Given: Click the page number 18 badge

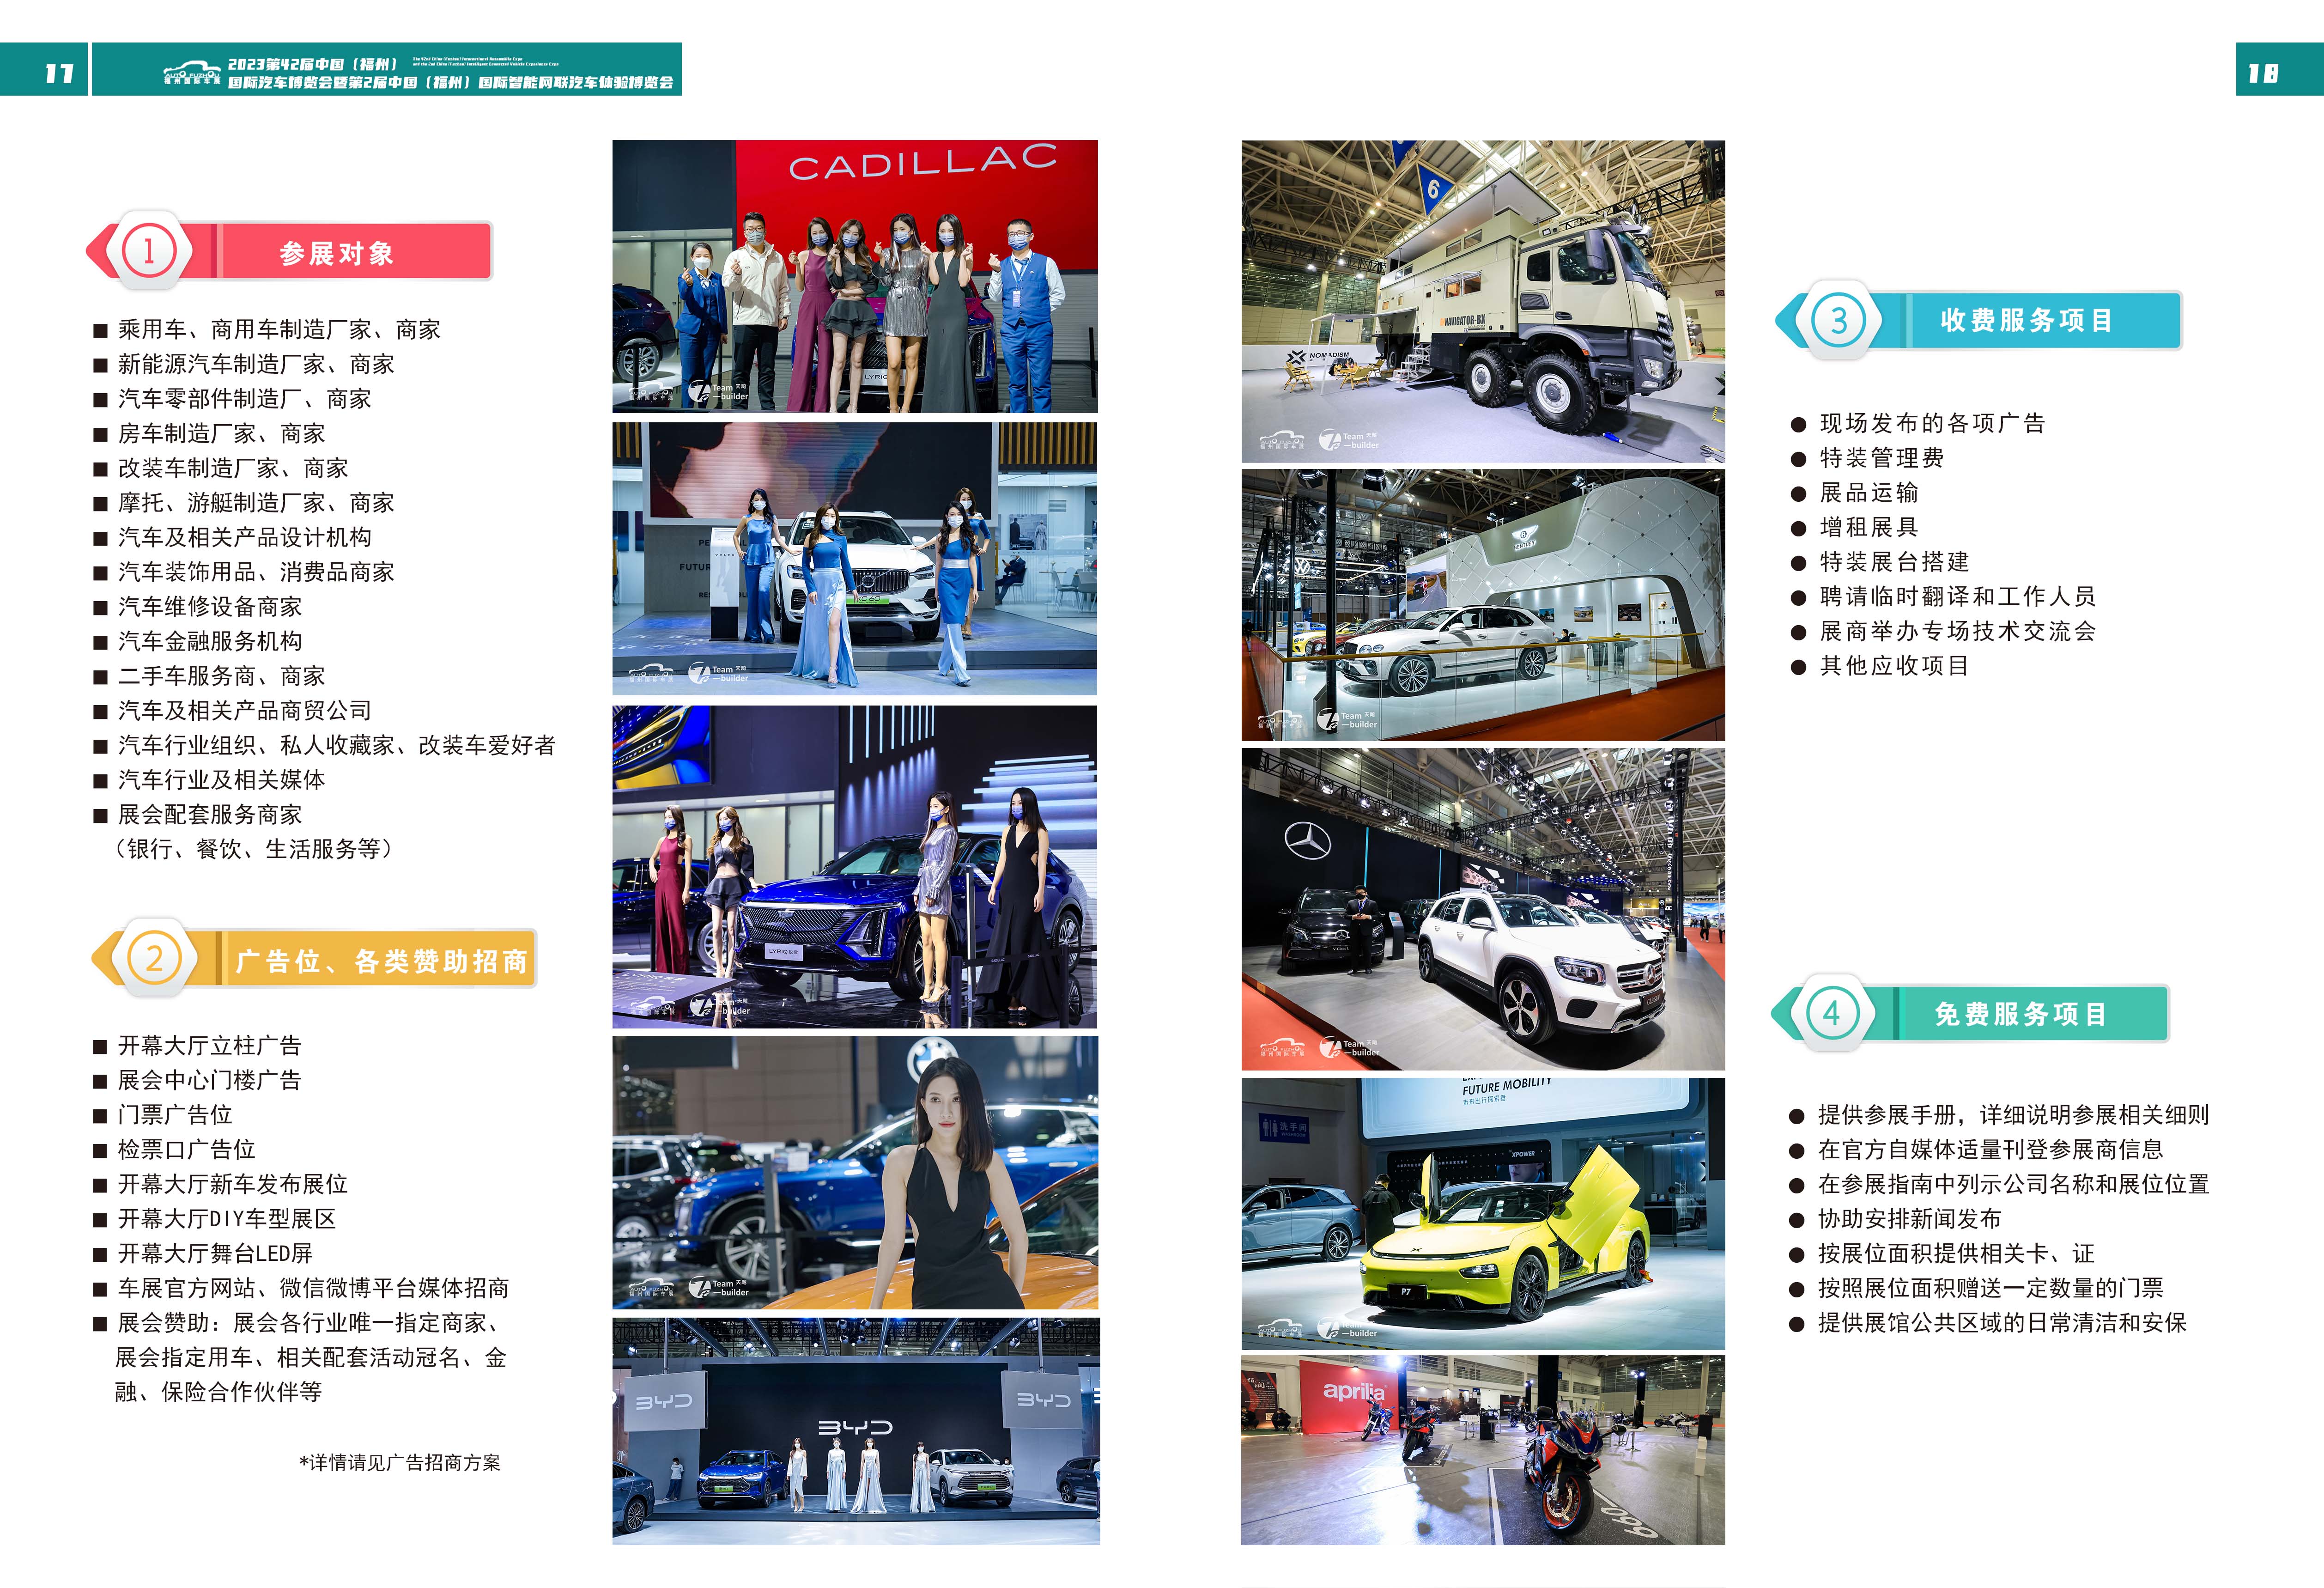Looking at the screenshot, I should (2279, 69).
